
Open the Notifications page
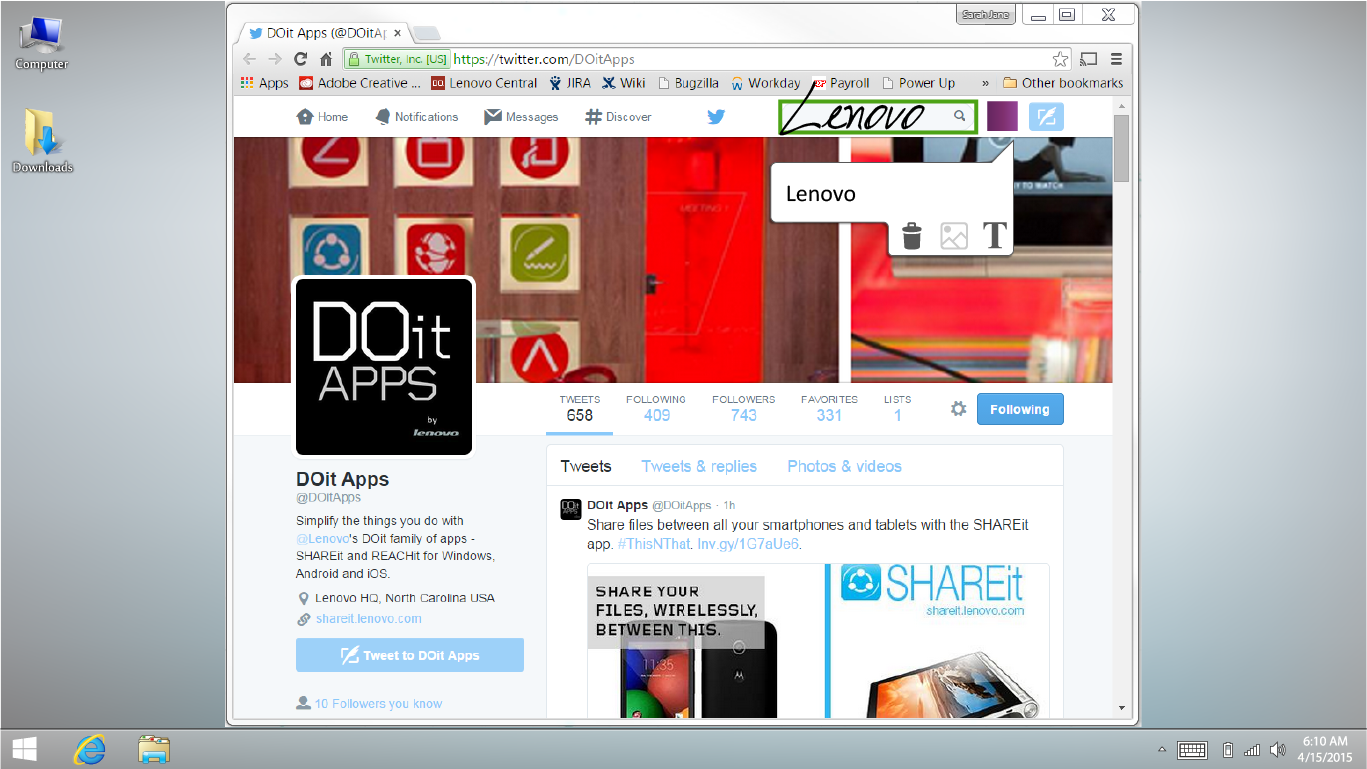click(416, 117)
